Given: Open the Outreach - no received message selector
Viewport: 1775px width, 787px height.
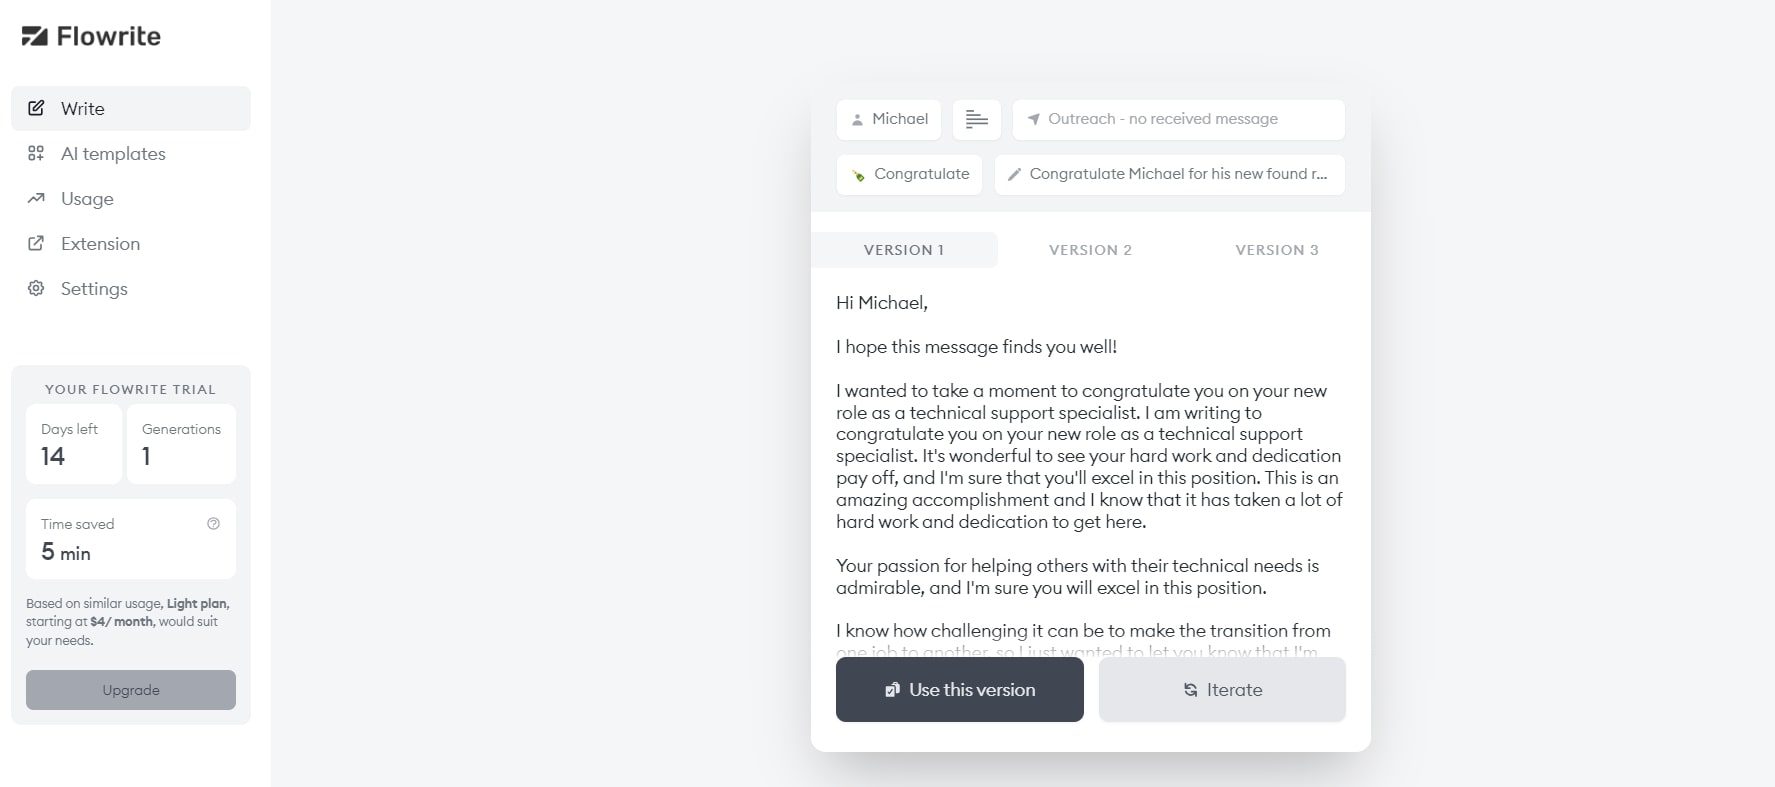Looking at the screenshot, I should pos(1178,119).
